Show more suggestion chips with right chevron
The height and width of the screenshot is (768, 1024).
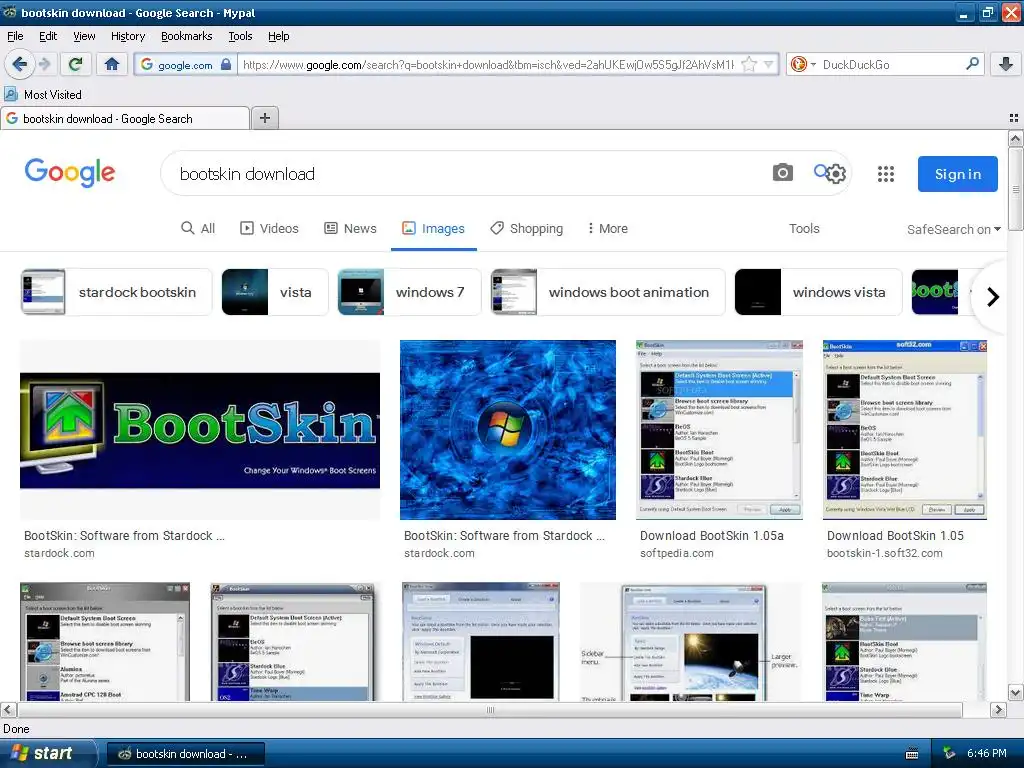pyautogui.click(x=993, y=296)
